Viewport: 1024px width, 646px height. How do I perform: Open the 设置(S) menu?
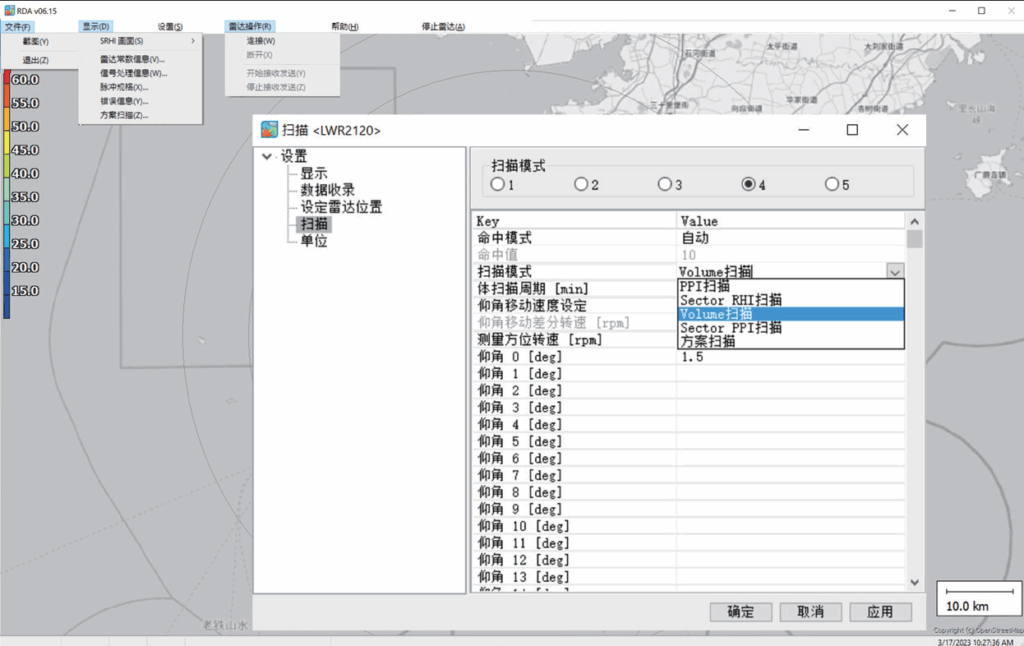(x=170, y=27)
